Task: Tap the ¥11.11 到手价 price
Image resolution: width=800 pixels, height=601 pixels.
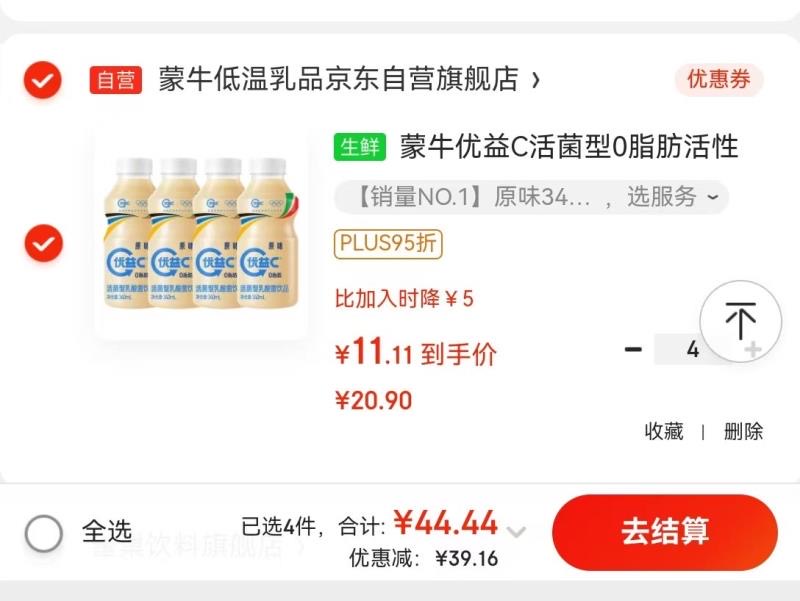Action: [x=415, y=353]
